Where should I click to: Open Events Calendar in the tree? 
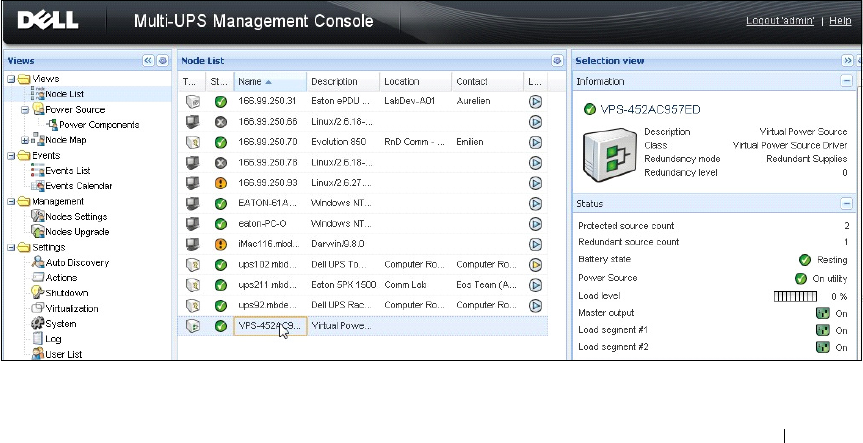(80, 186)
